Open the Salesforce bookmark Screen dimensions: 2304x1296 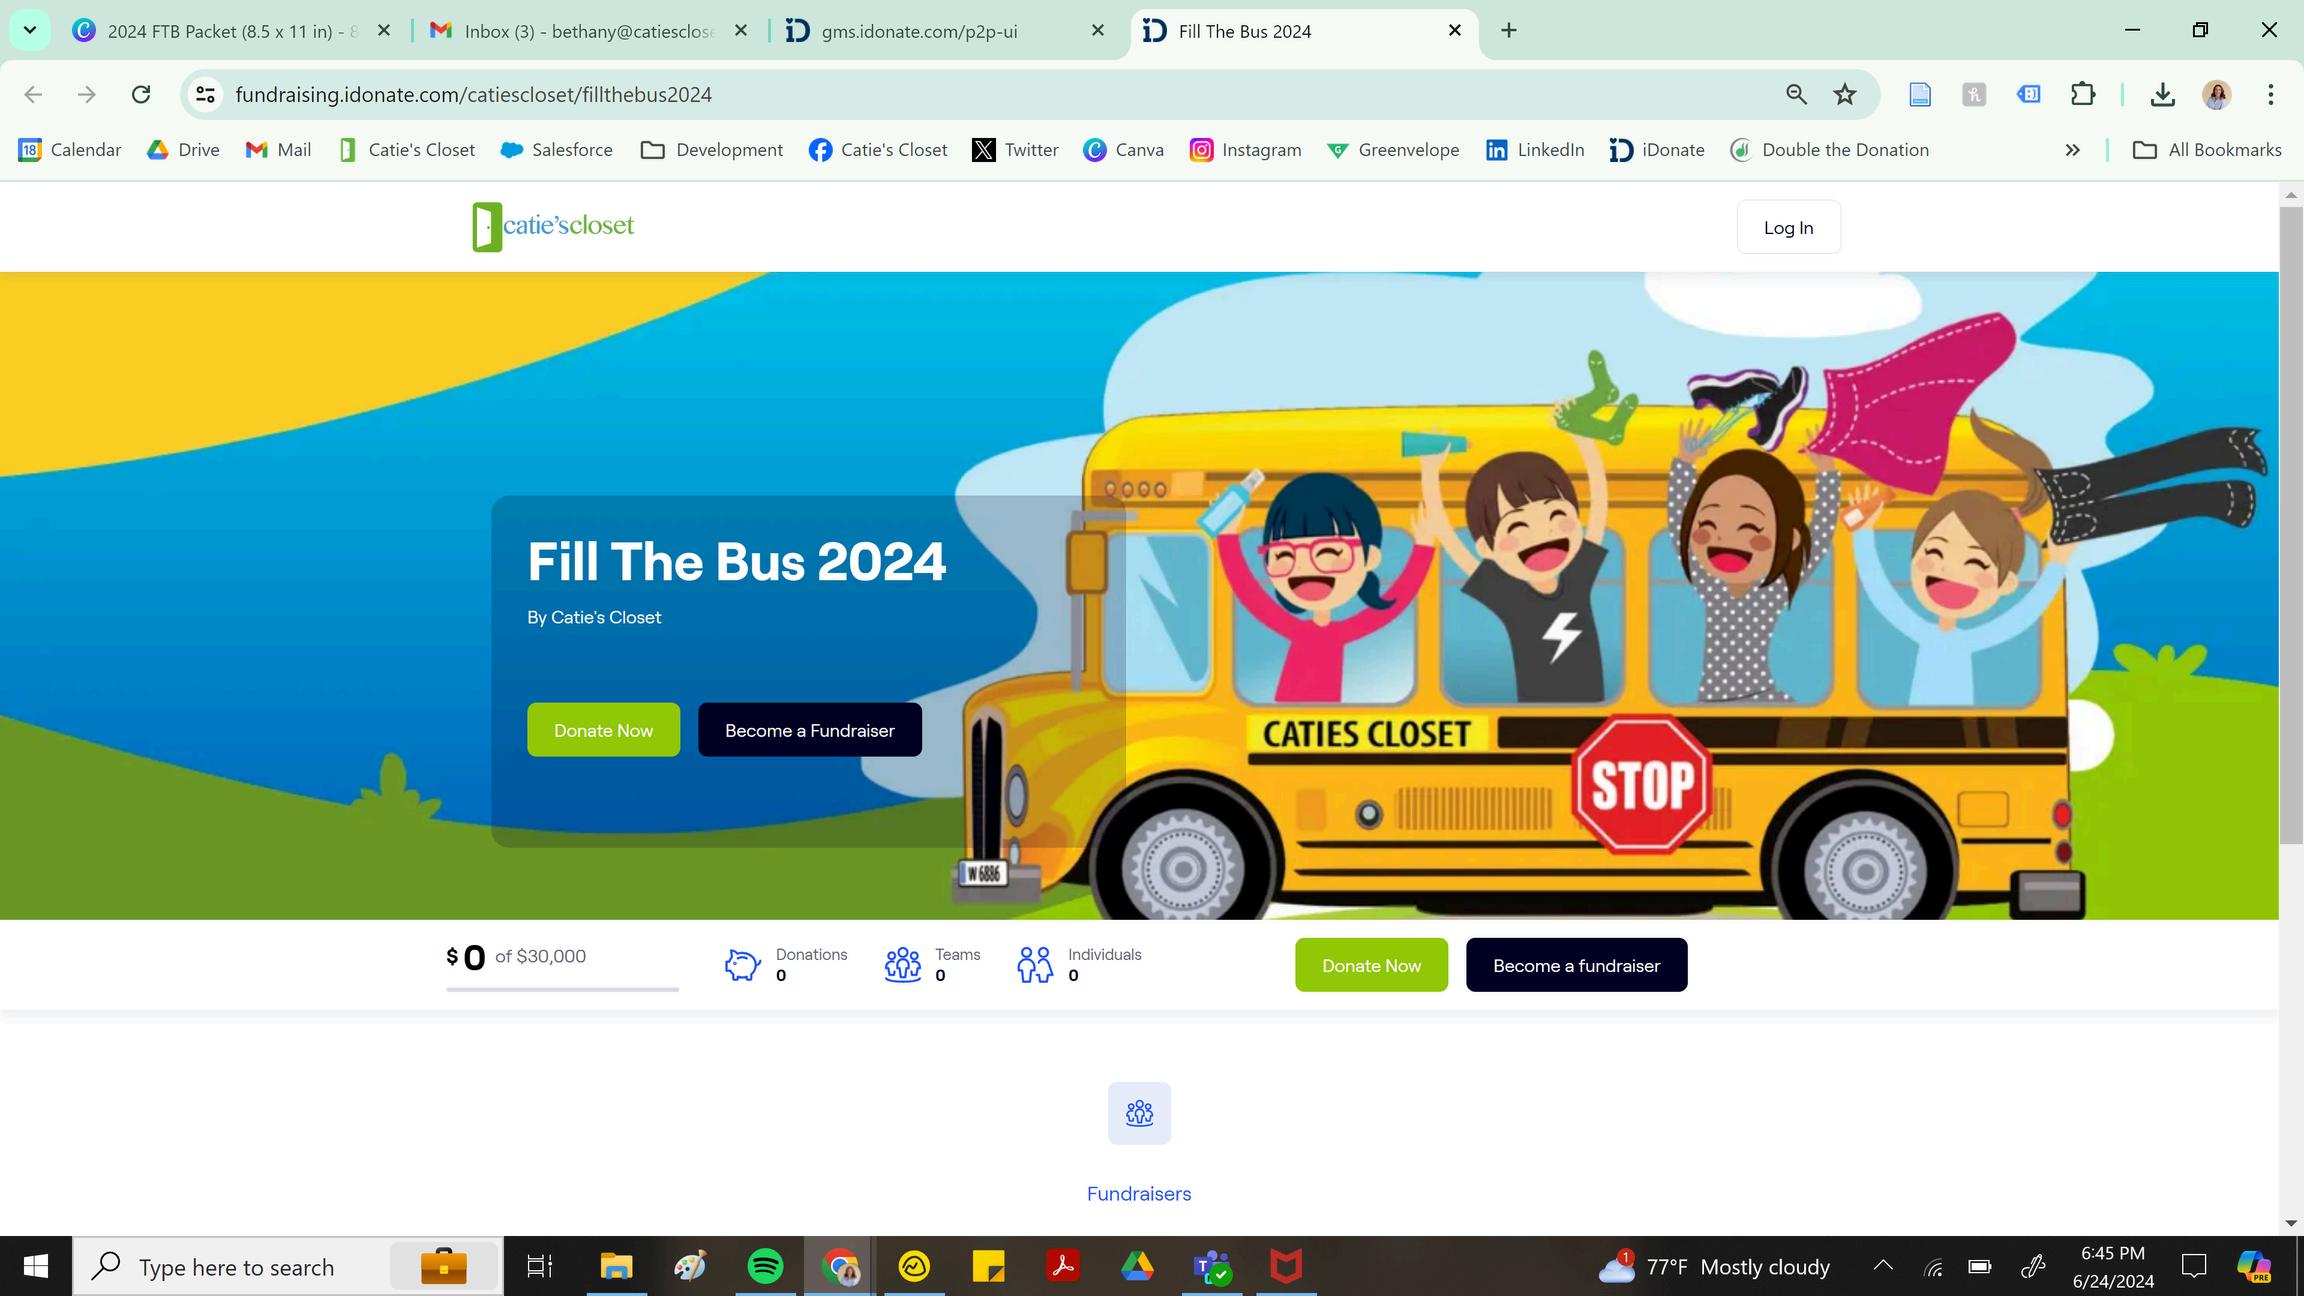point(556,150)
